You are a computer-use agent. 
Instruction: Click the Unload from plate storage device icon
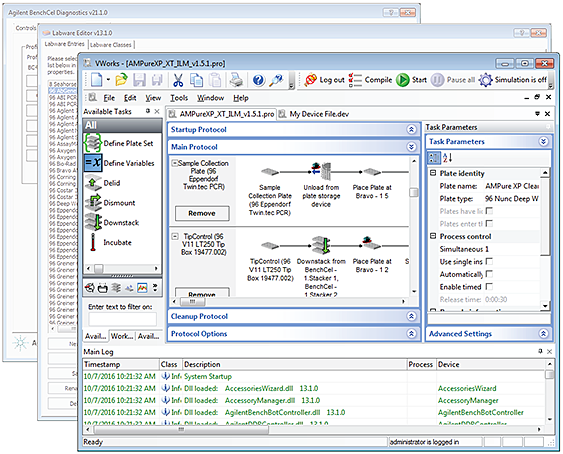[x=321, y=172]
